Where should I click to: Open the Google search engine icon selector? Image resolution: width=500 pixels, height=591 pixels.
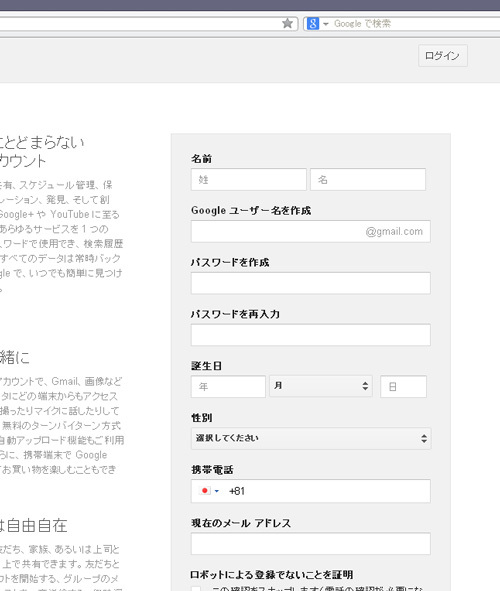[x=313, y=23]
